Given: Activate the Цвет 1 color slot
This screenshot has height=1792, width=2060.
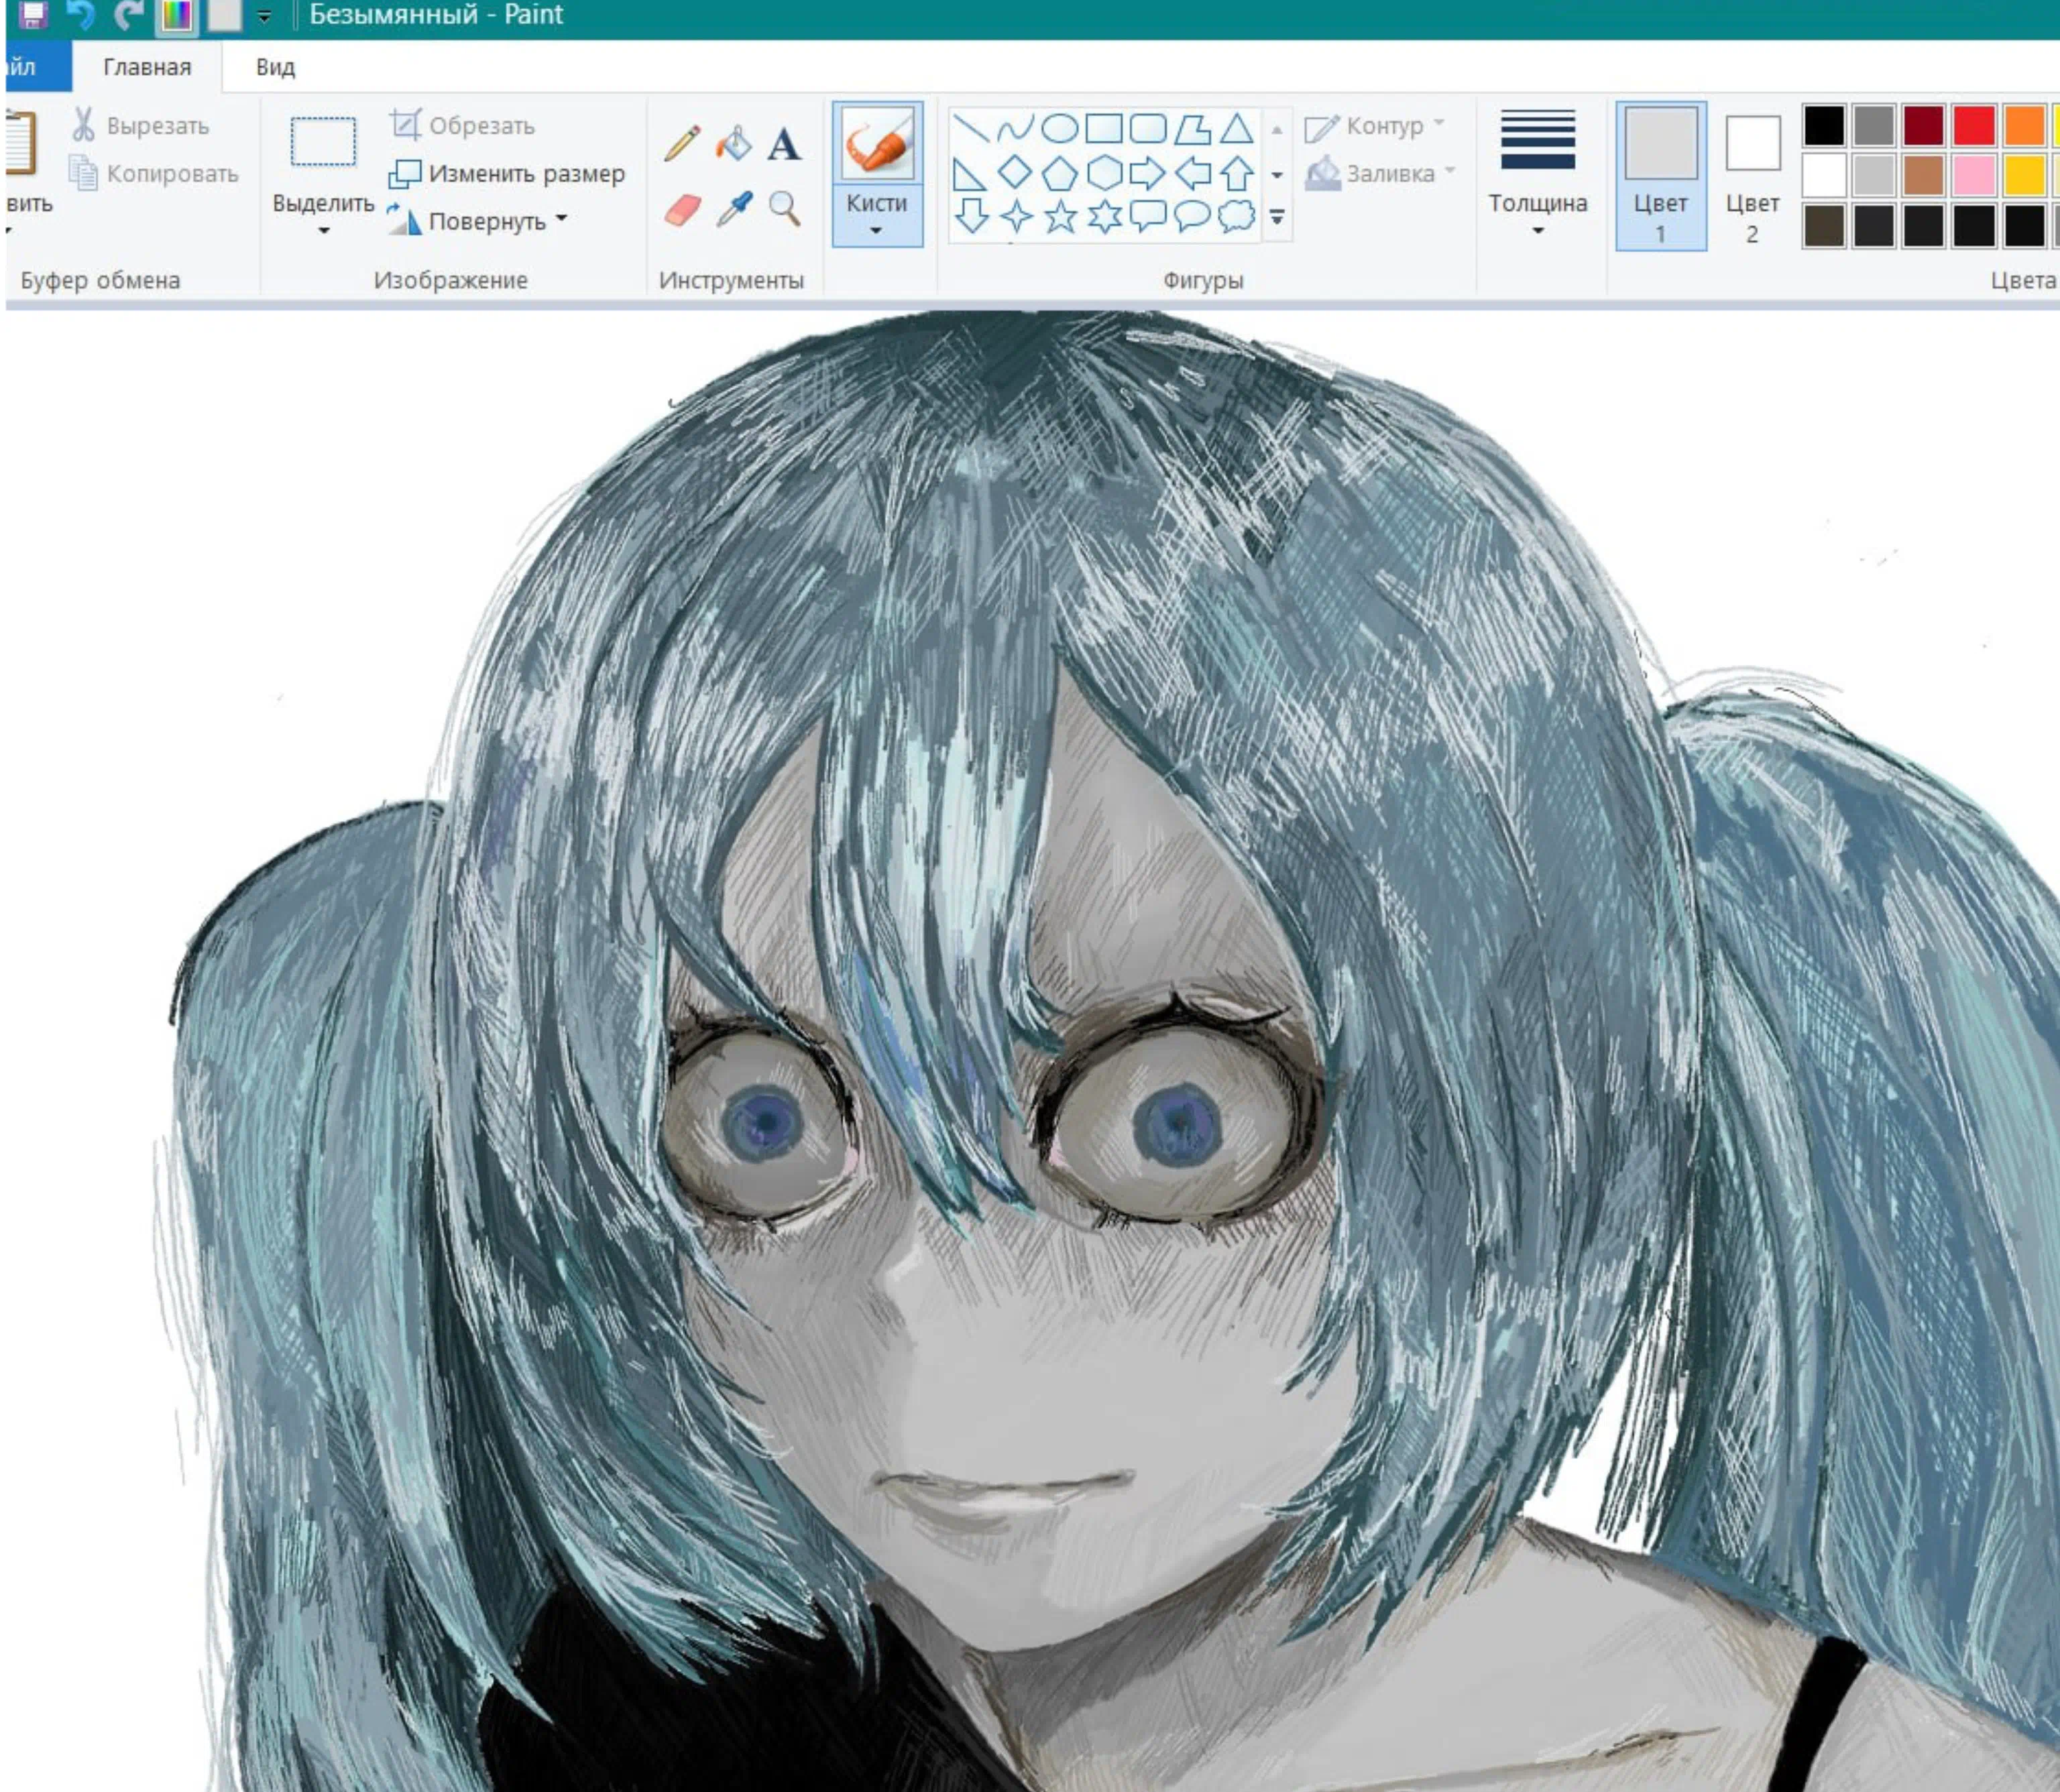Looking at the screenshot, I should [1660, 176].
